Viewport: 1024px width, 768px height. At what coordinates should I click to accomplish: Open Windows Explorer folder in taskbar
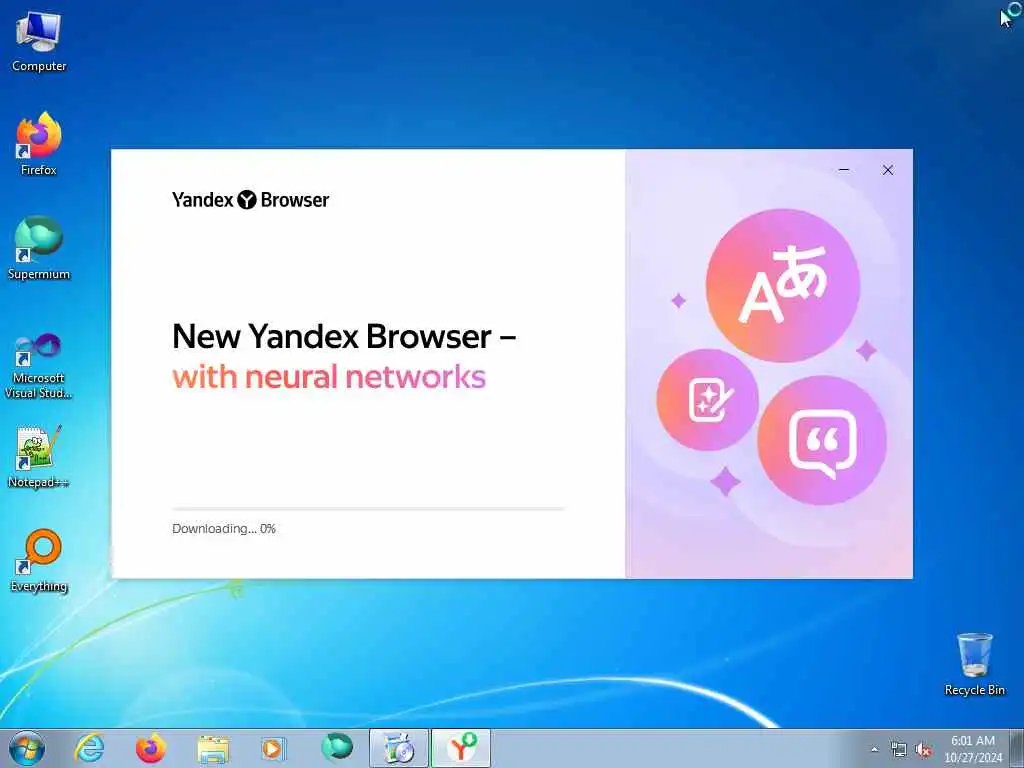tap(213, 748)
